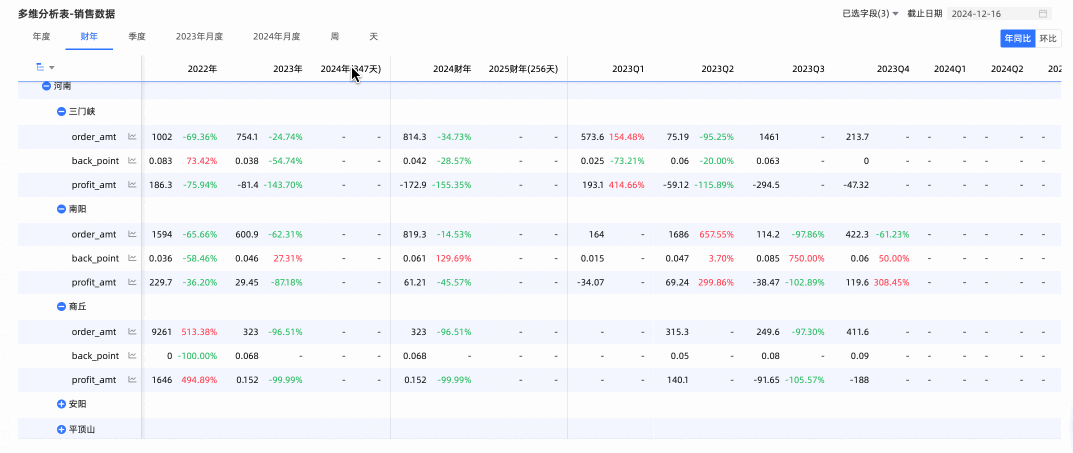Screen dimensions: 1073x453
Task: Open the 2024年月度 tab
Action: [x=276, y=36]
